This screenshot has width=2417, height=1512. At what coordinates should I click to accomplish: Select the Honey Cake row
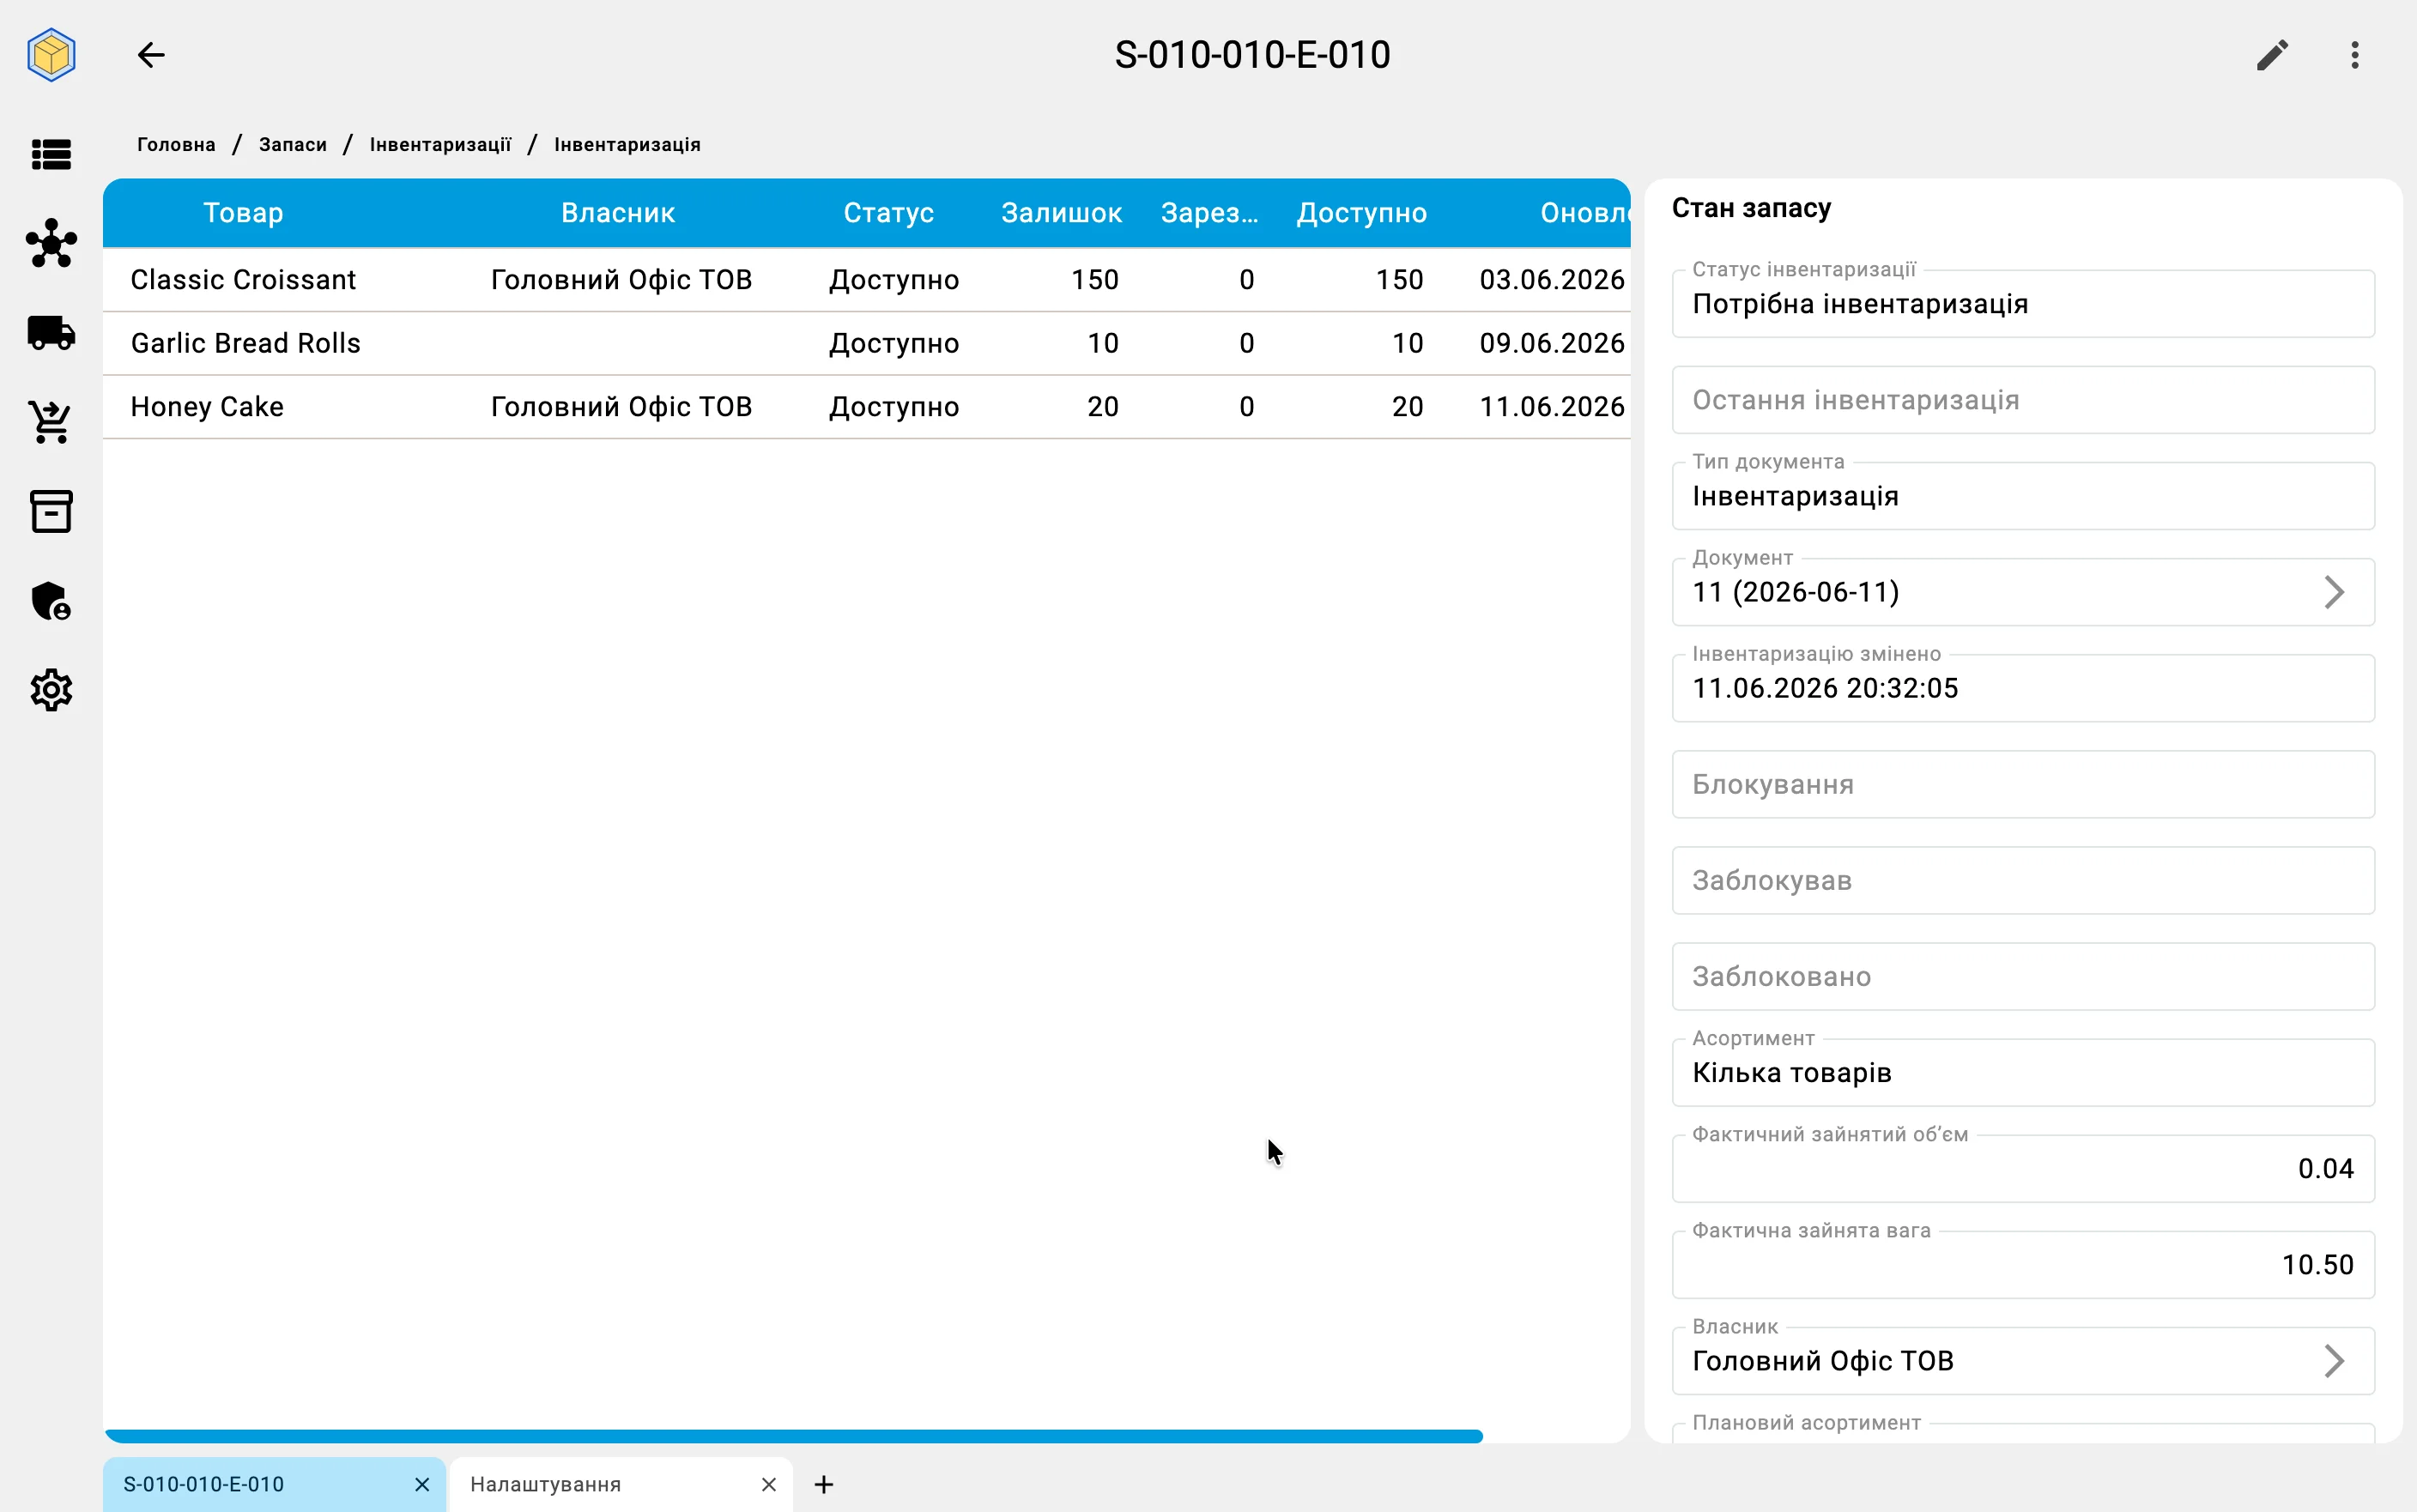tap(866, 407)
